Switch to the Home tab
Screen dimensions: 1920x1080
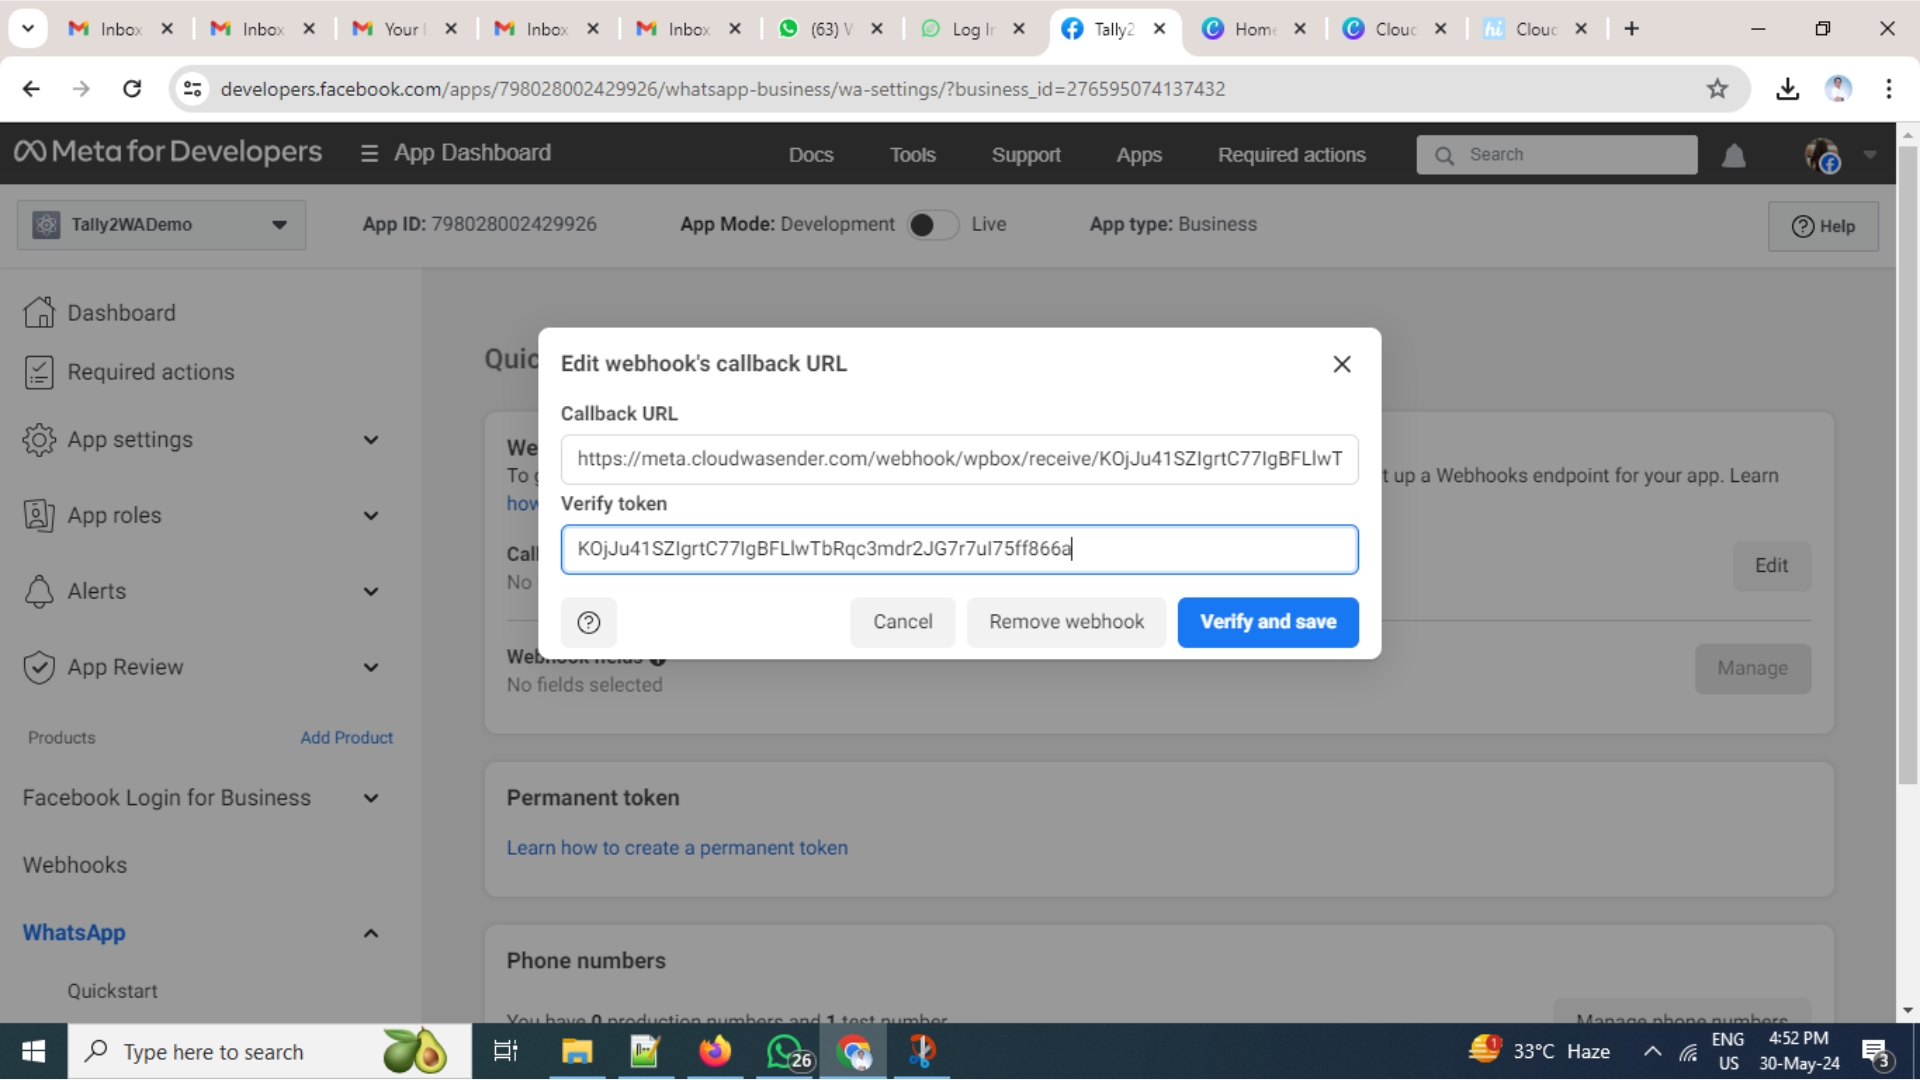[x=1254, y=29]
